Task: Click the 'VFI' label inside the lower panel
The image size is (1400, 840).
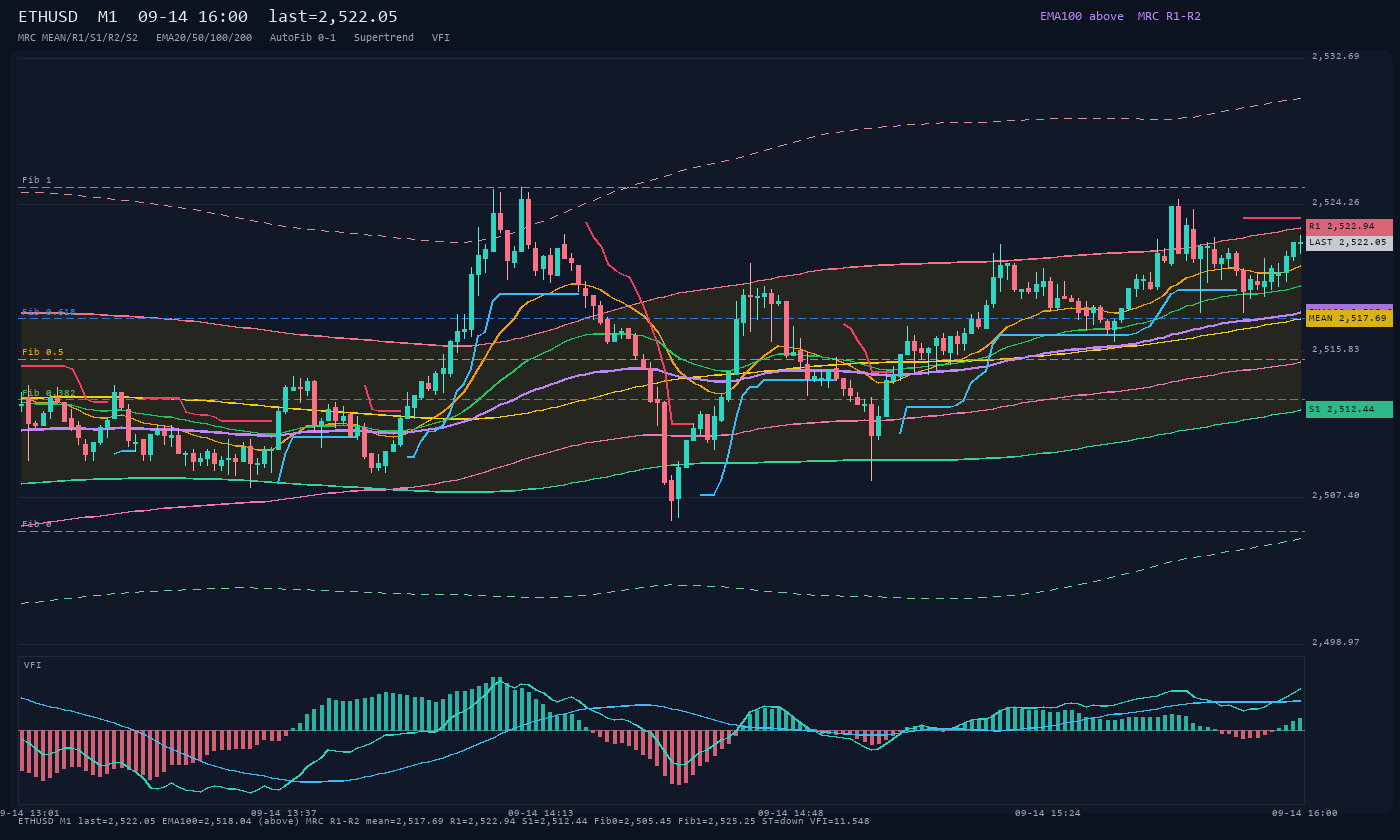Action: [x=33, y=665]
